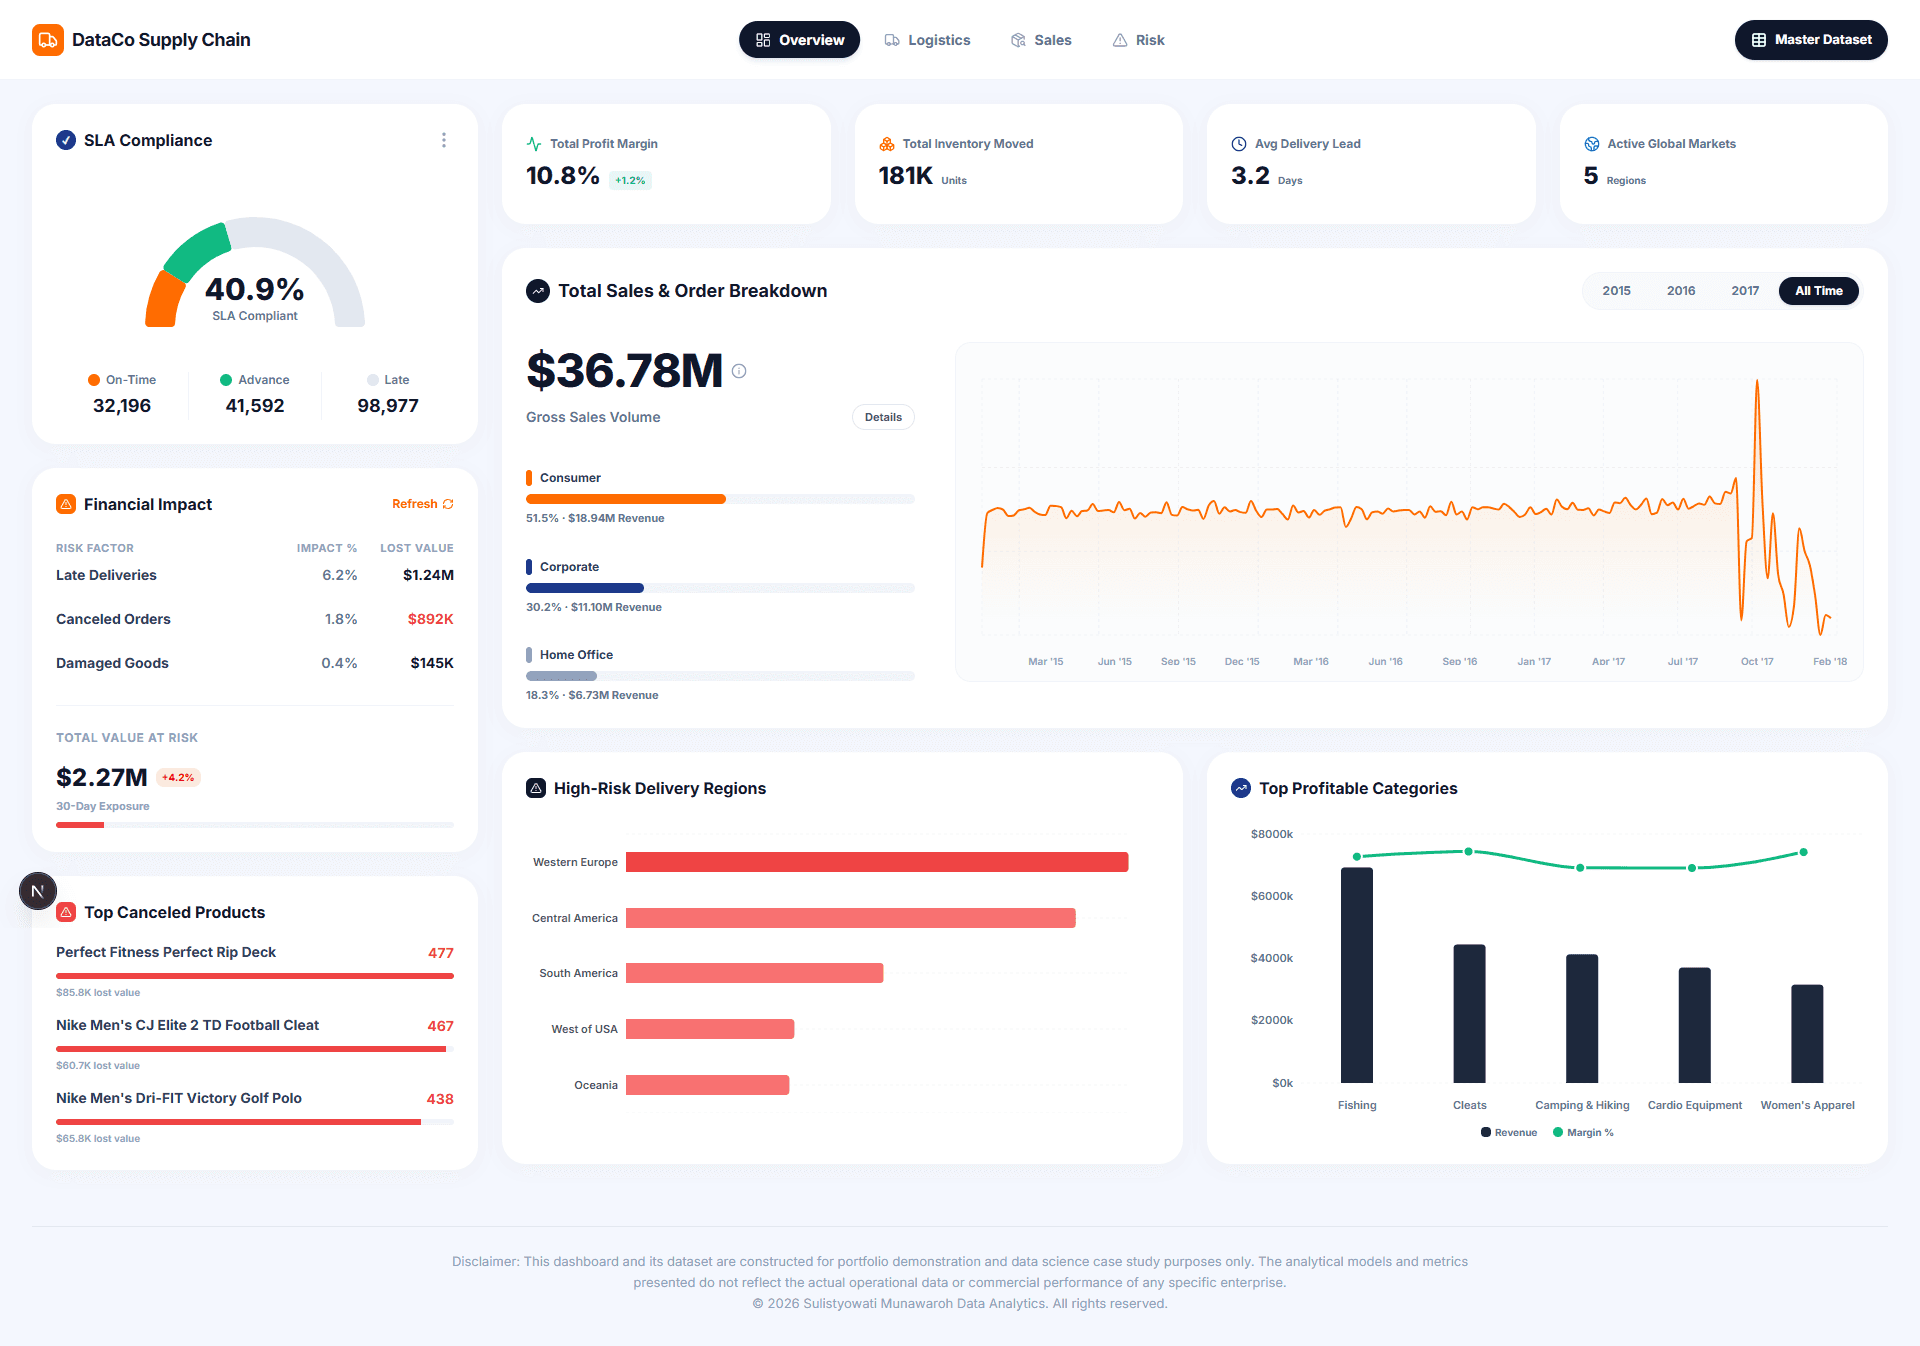Click the Top Profitable Categories icon
This screenshot has height=1346, width=1920.
coord(1241,788)
